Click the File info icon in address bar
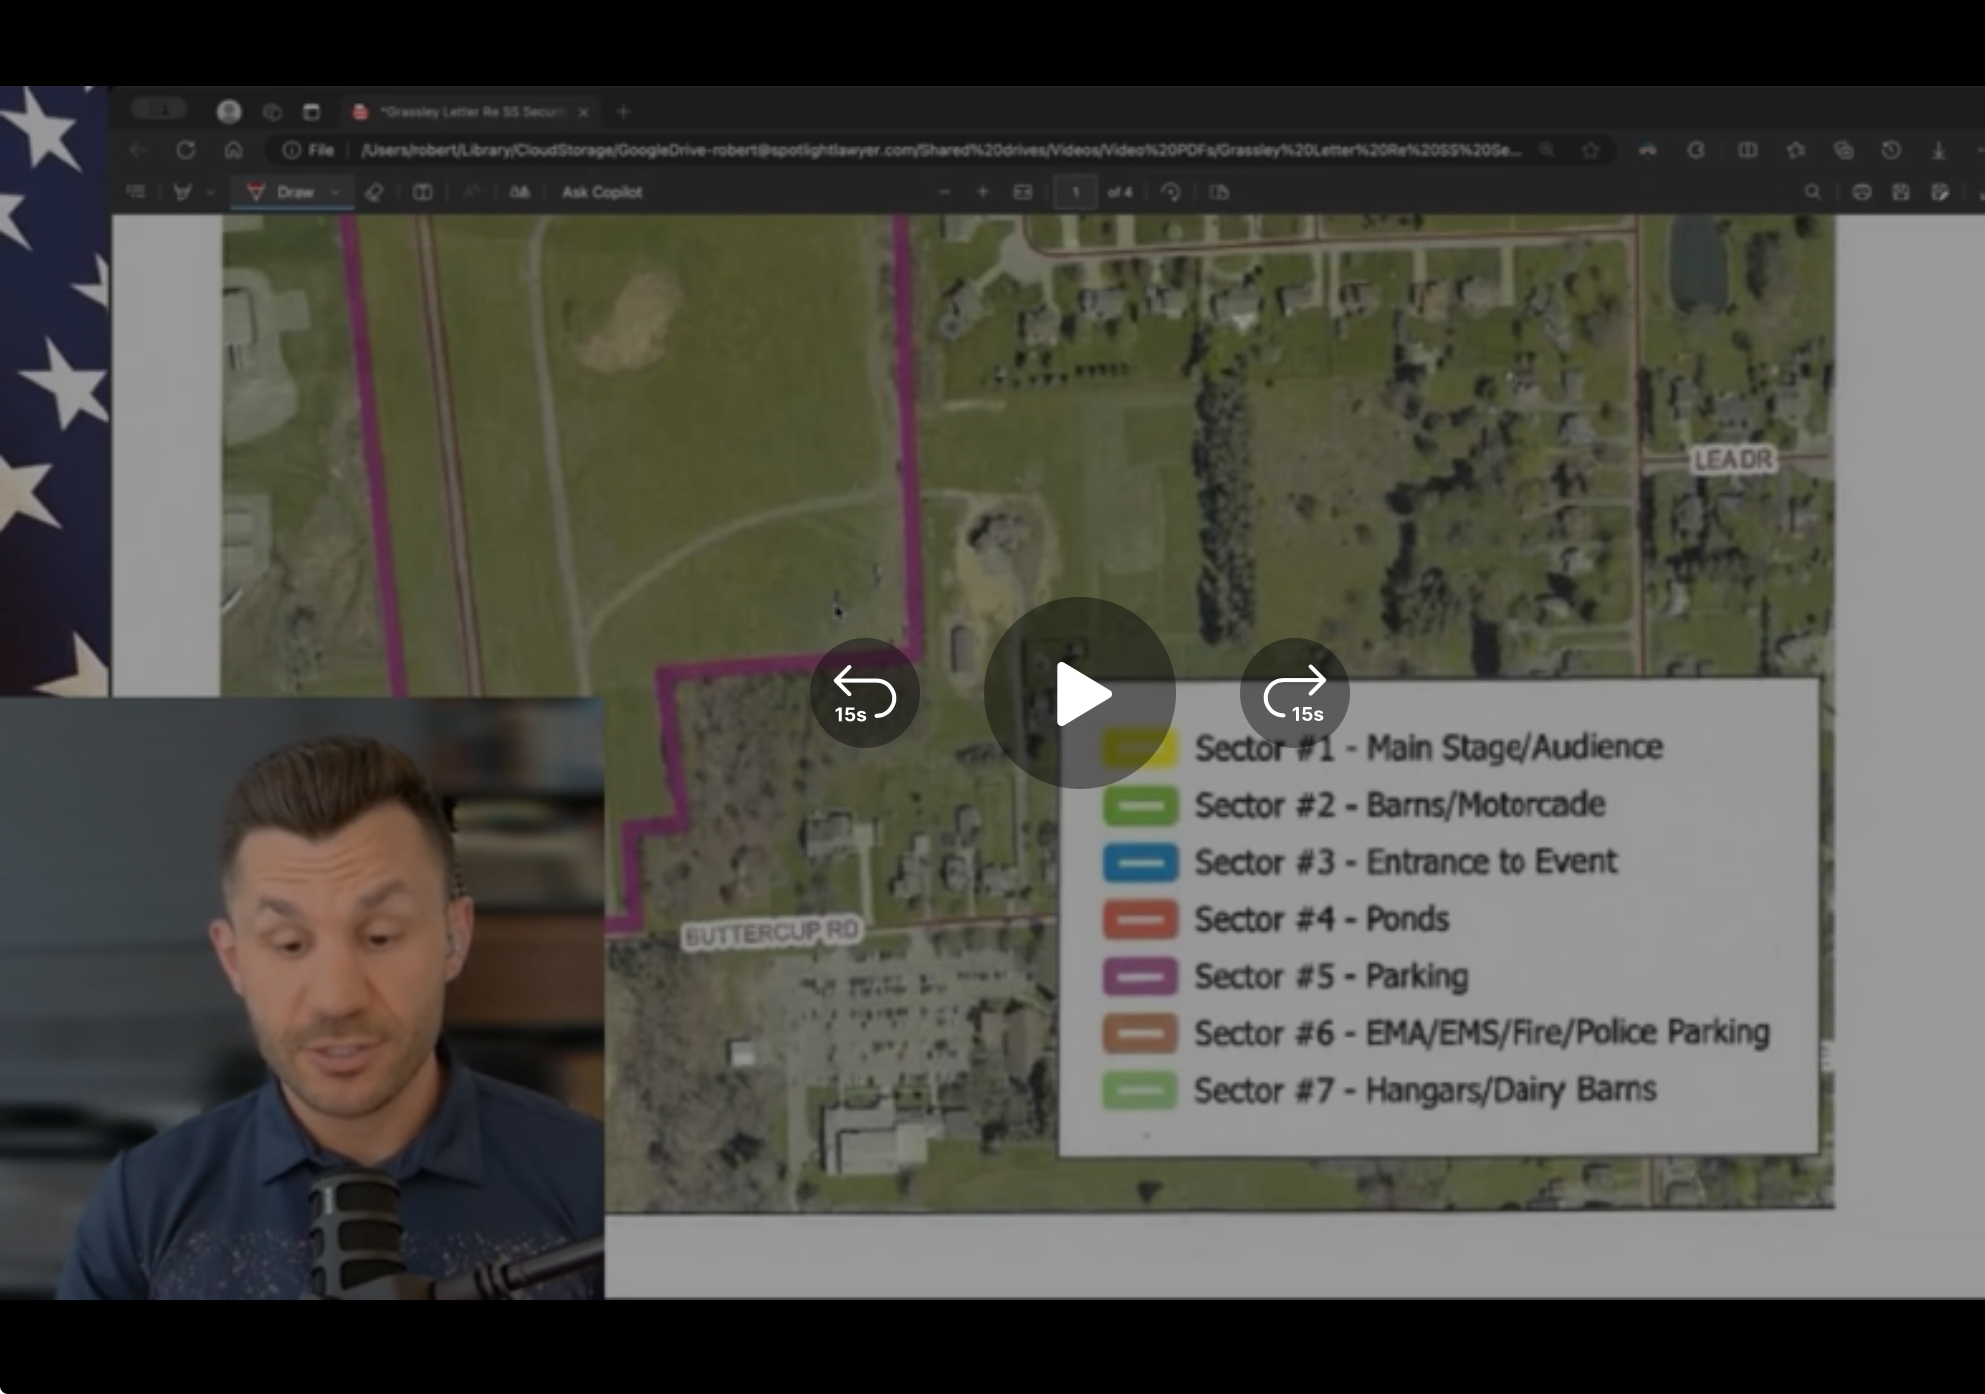 [307, 150]
